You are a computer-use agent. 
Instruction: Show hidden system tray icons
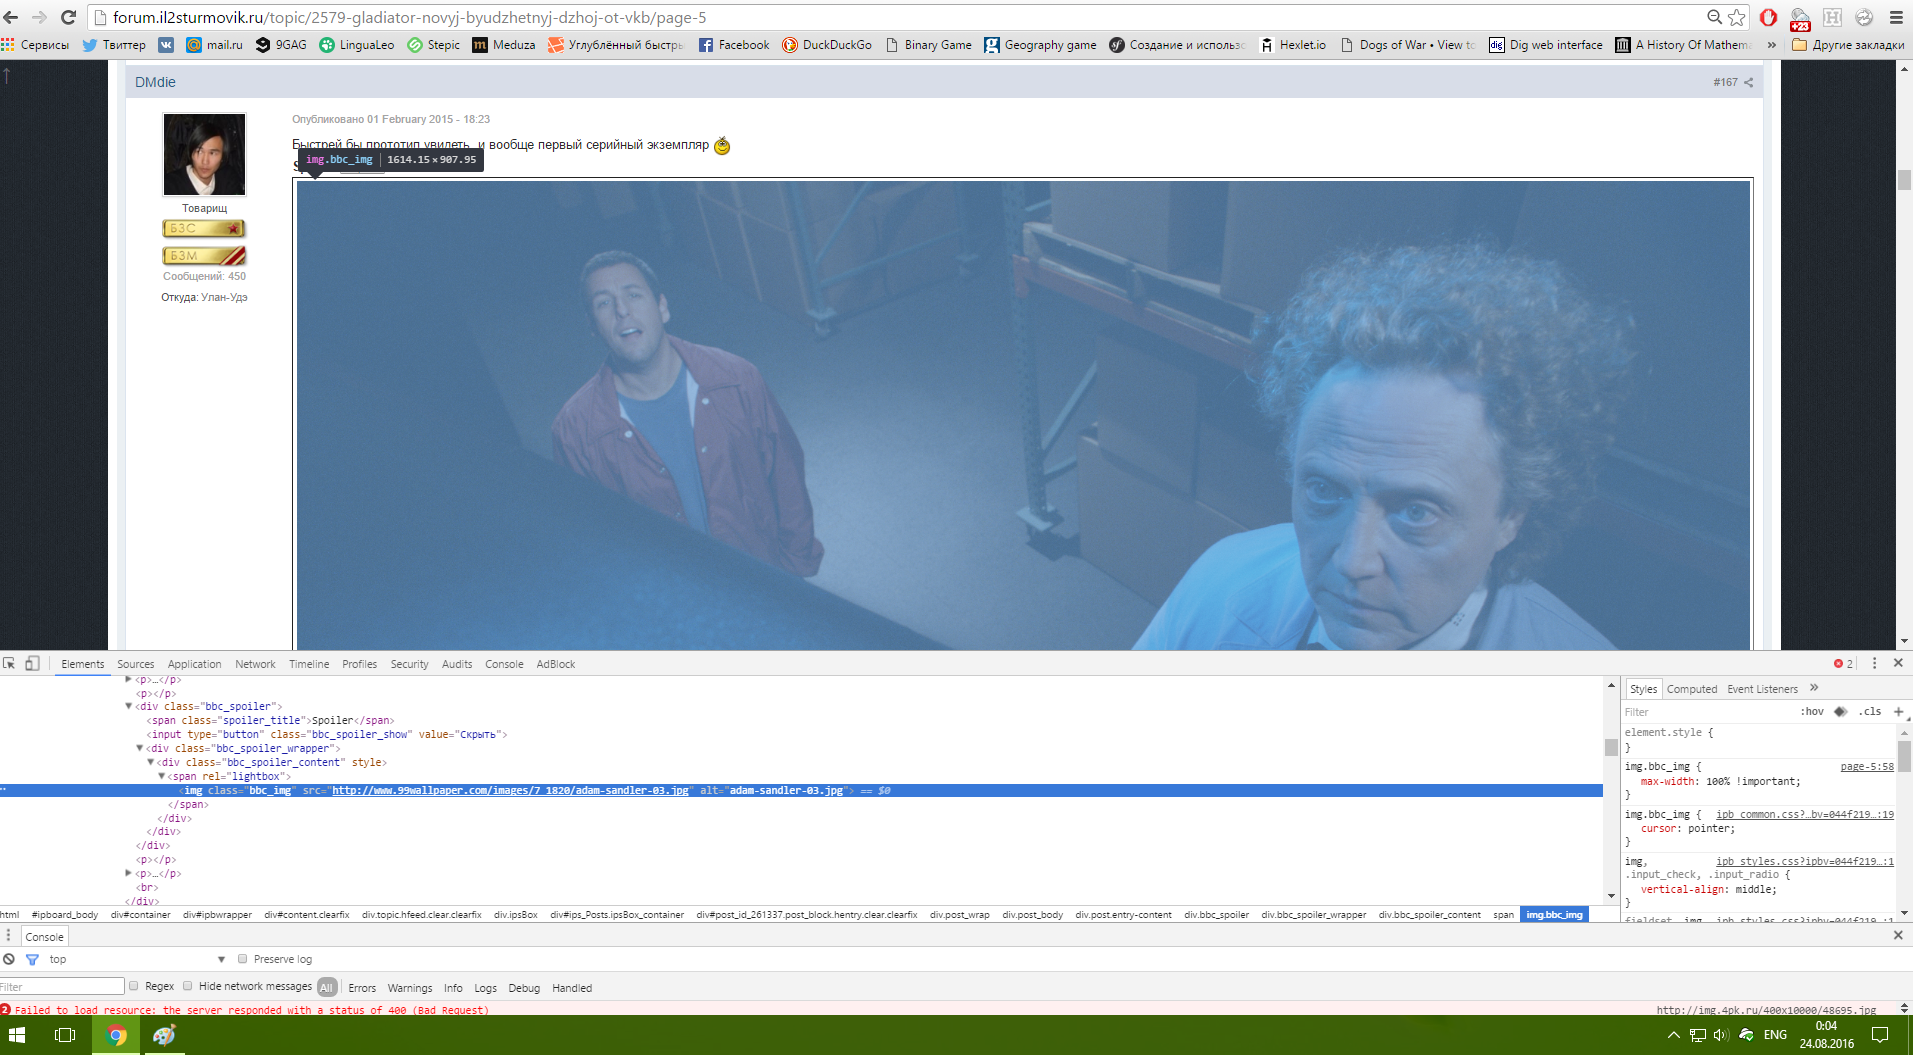tap(1673, 1035)
